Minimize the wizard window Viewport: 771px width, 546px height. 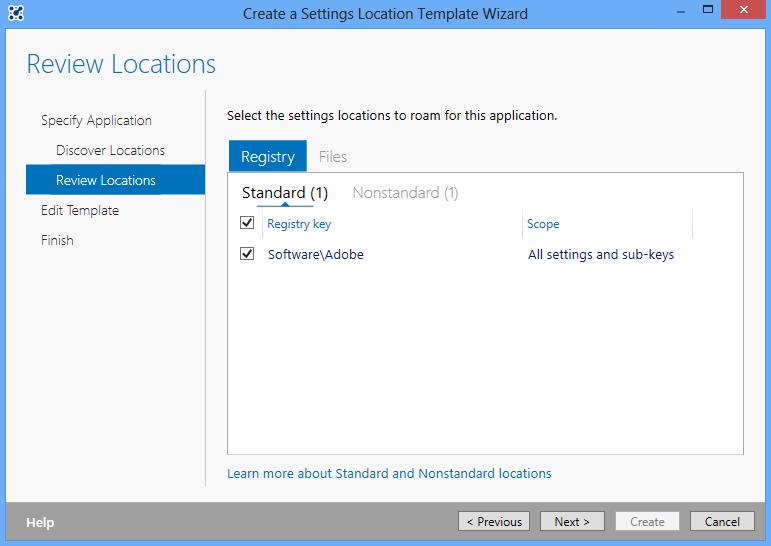pos(675,13)
